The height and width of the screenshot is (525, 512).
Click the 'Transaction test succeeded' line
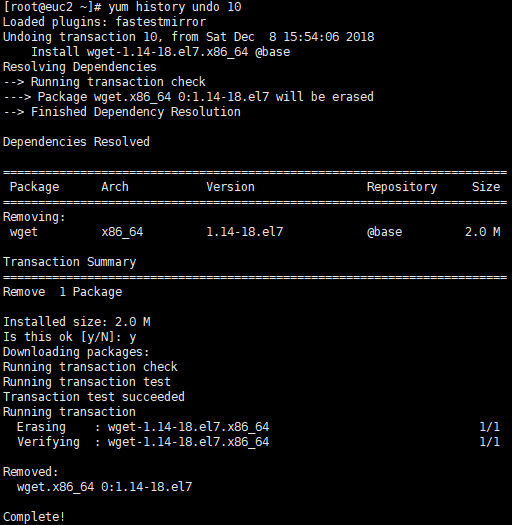pos(94,397)
